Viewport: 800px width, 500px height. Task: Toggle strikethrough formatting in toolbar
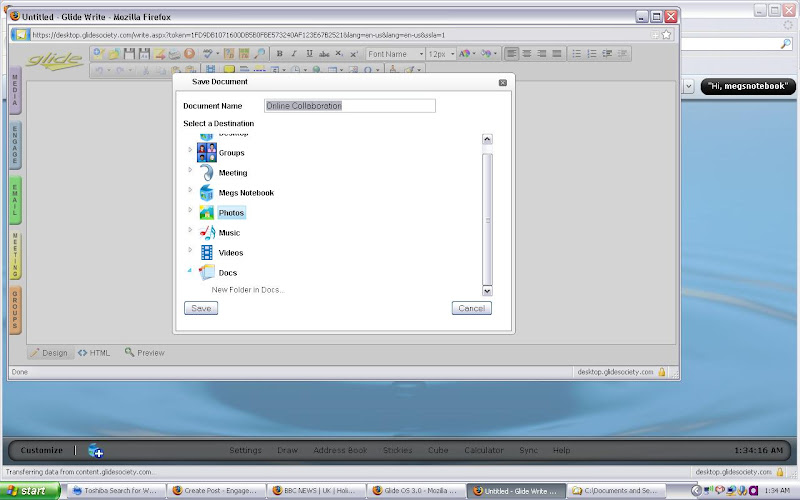pyautogui.click(x=324, y=54)
